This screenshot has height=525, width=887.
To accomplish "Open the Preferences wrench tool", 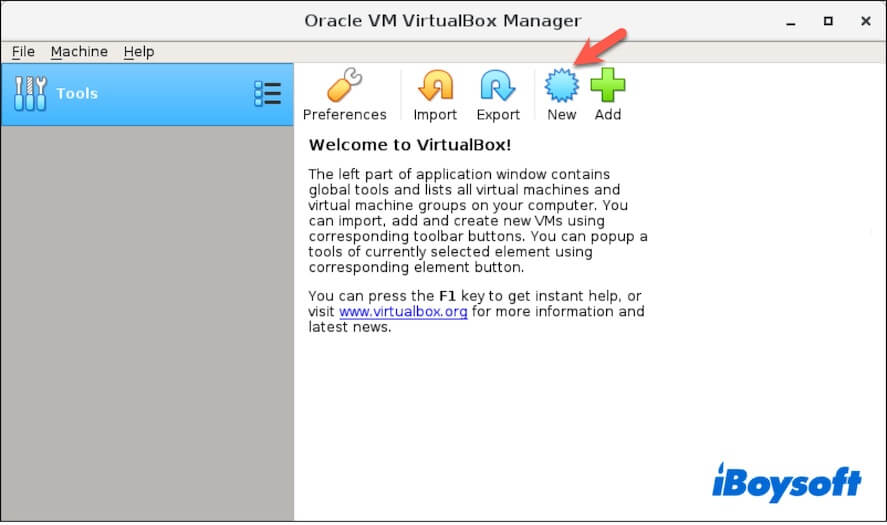I will coord(345,94).
